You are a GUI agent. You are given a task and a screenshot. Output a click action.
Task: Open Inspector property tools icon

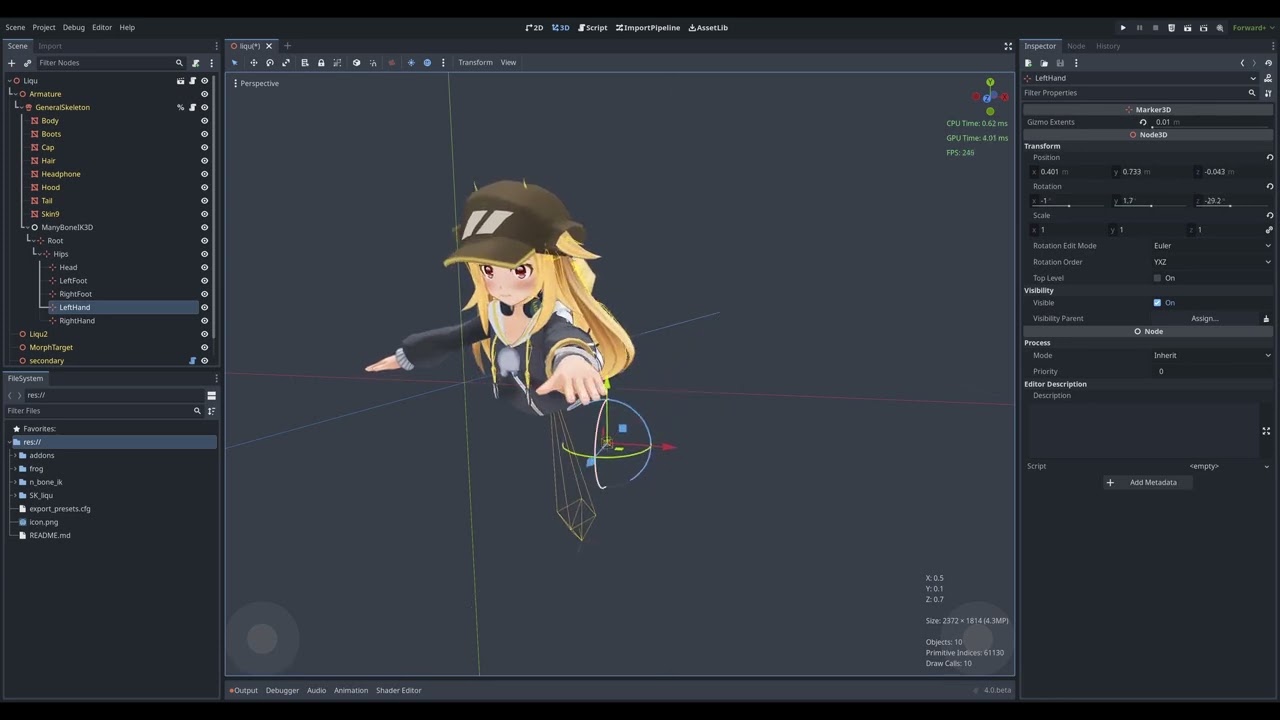tap(1268, 93)
